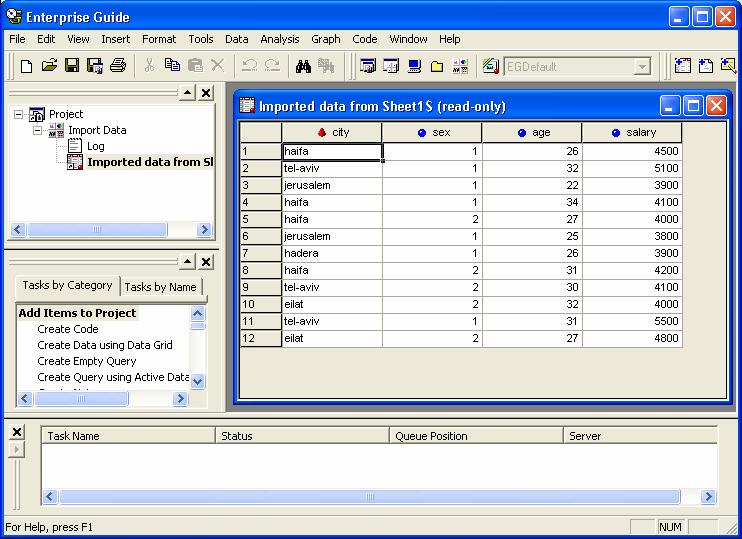
Task: Click the yellow folder toolbar icon
Action: [x=437, y=67]
